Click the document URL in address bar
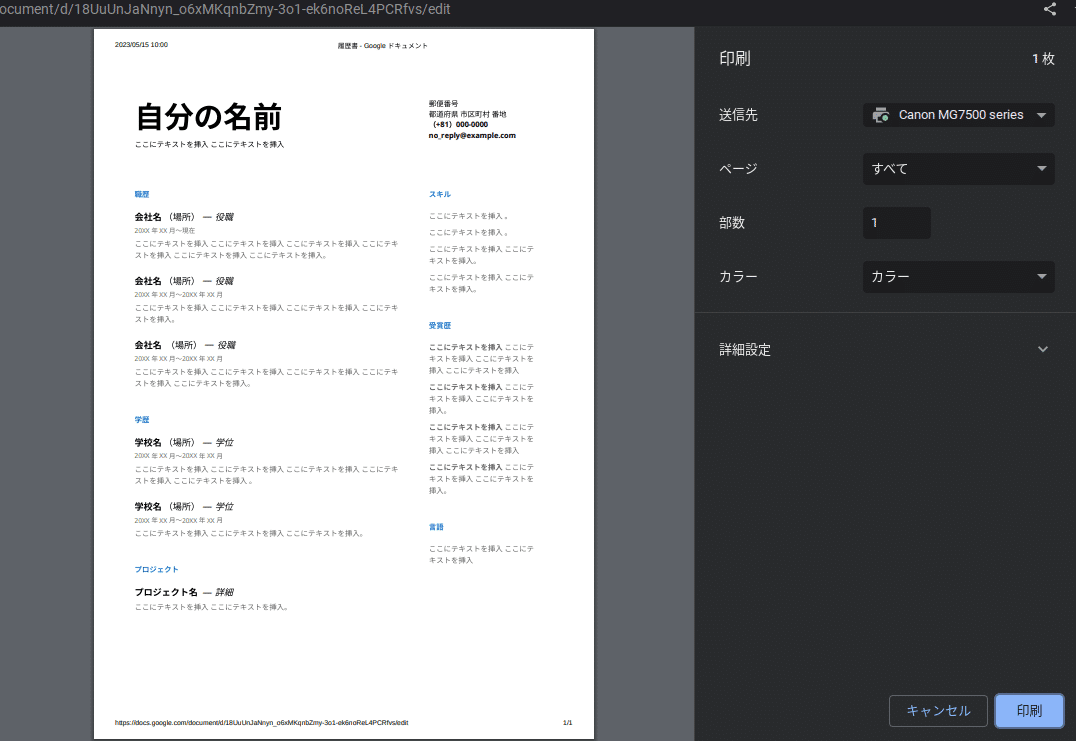1076x741 pixels. point(225,9)
